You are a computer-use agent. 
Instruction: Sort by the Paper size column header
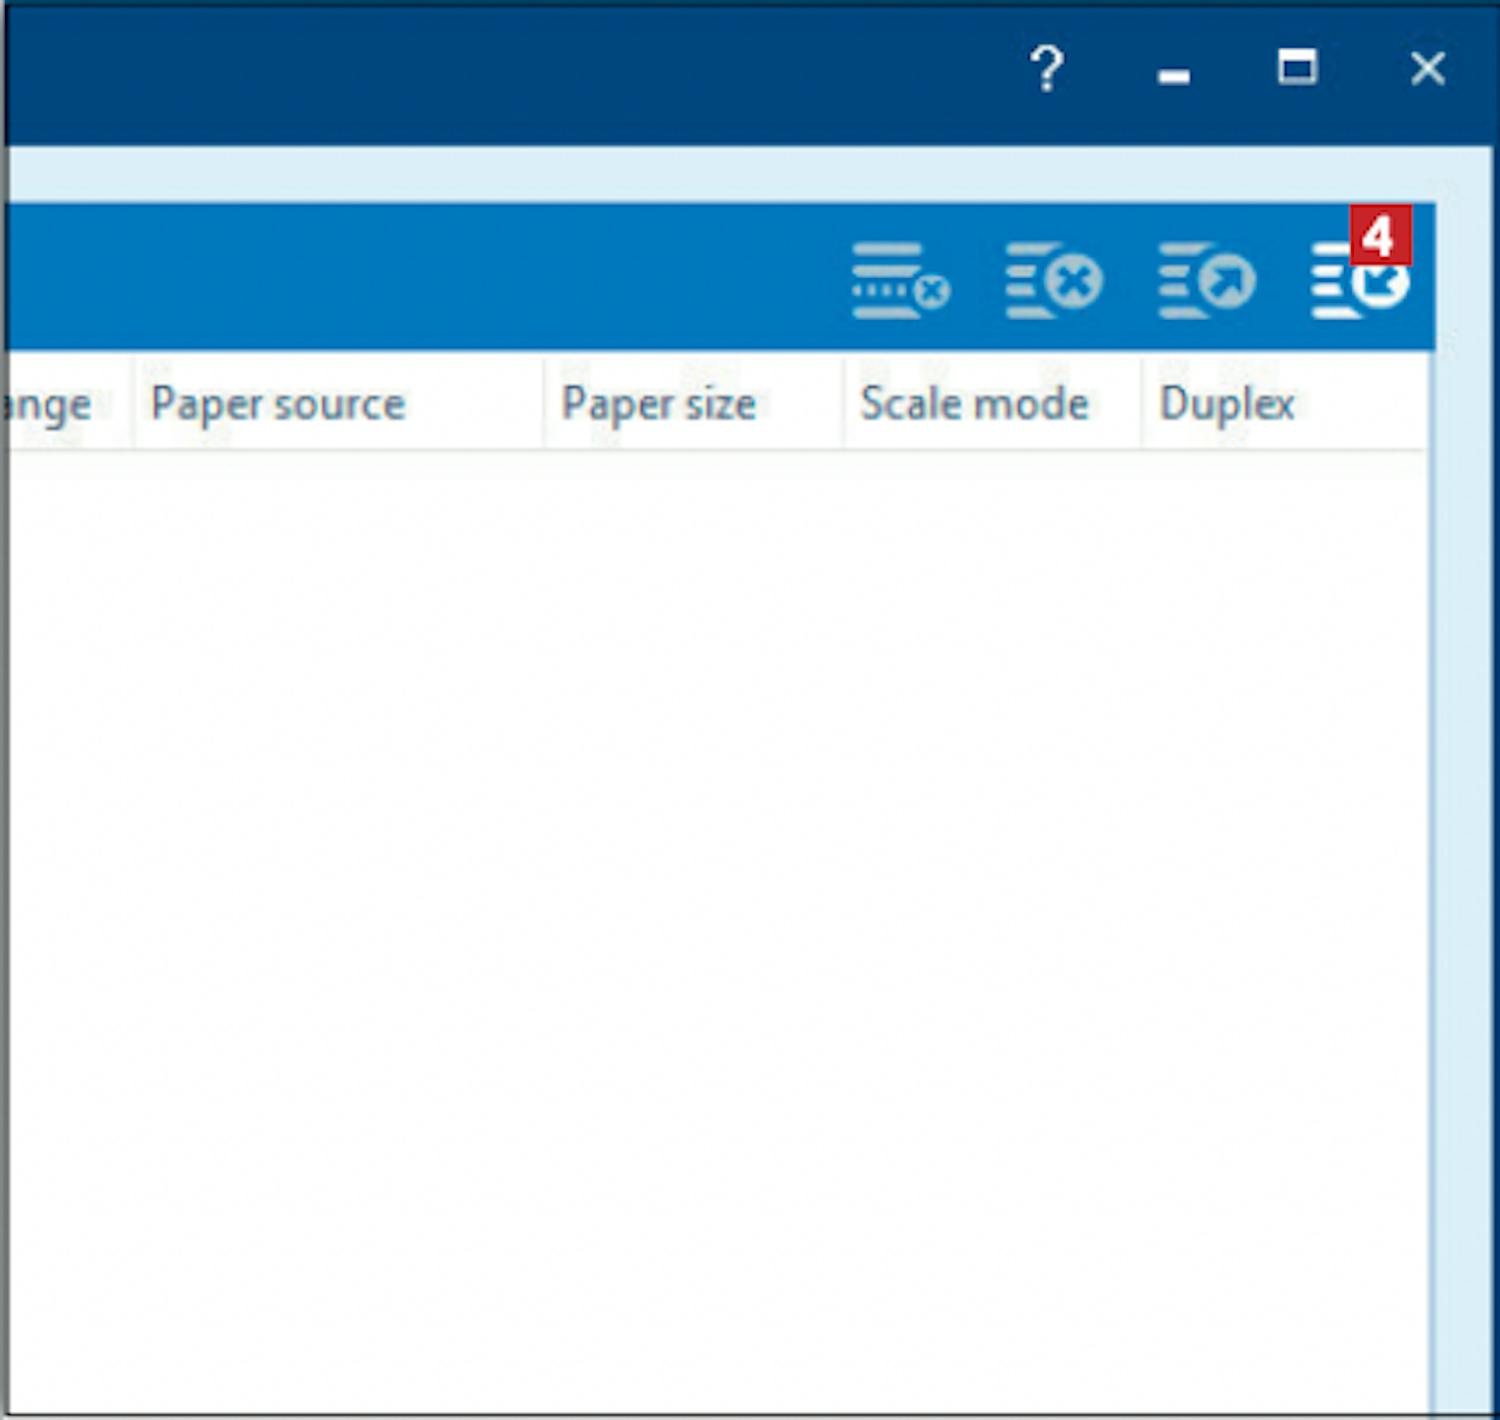(659, 404)
